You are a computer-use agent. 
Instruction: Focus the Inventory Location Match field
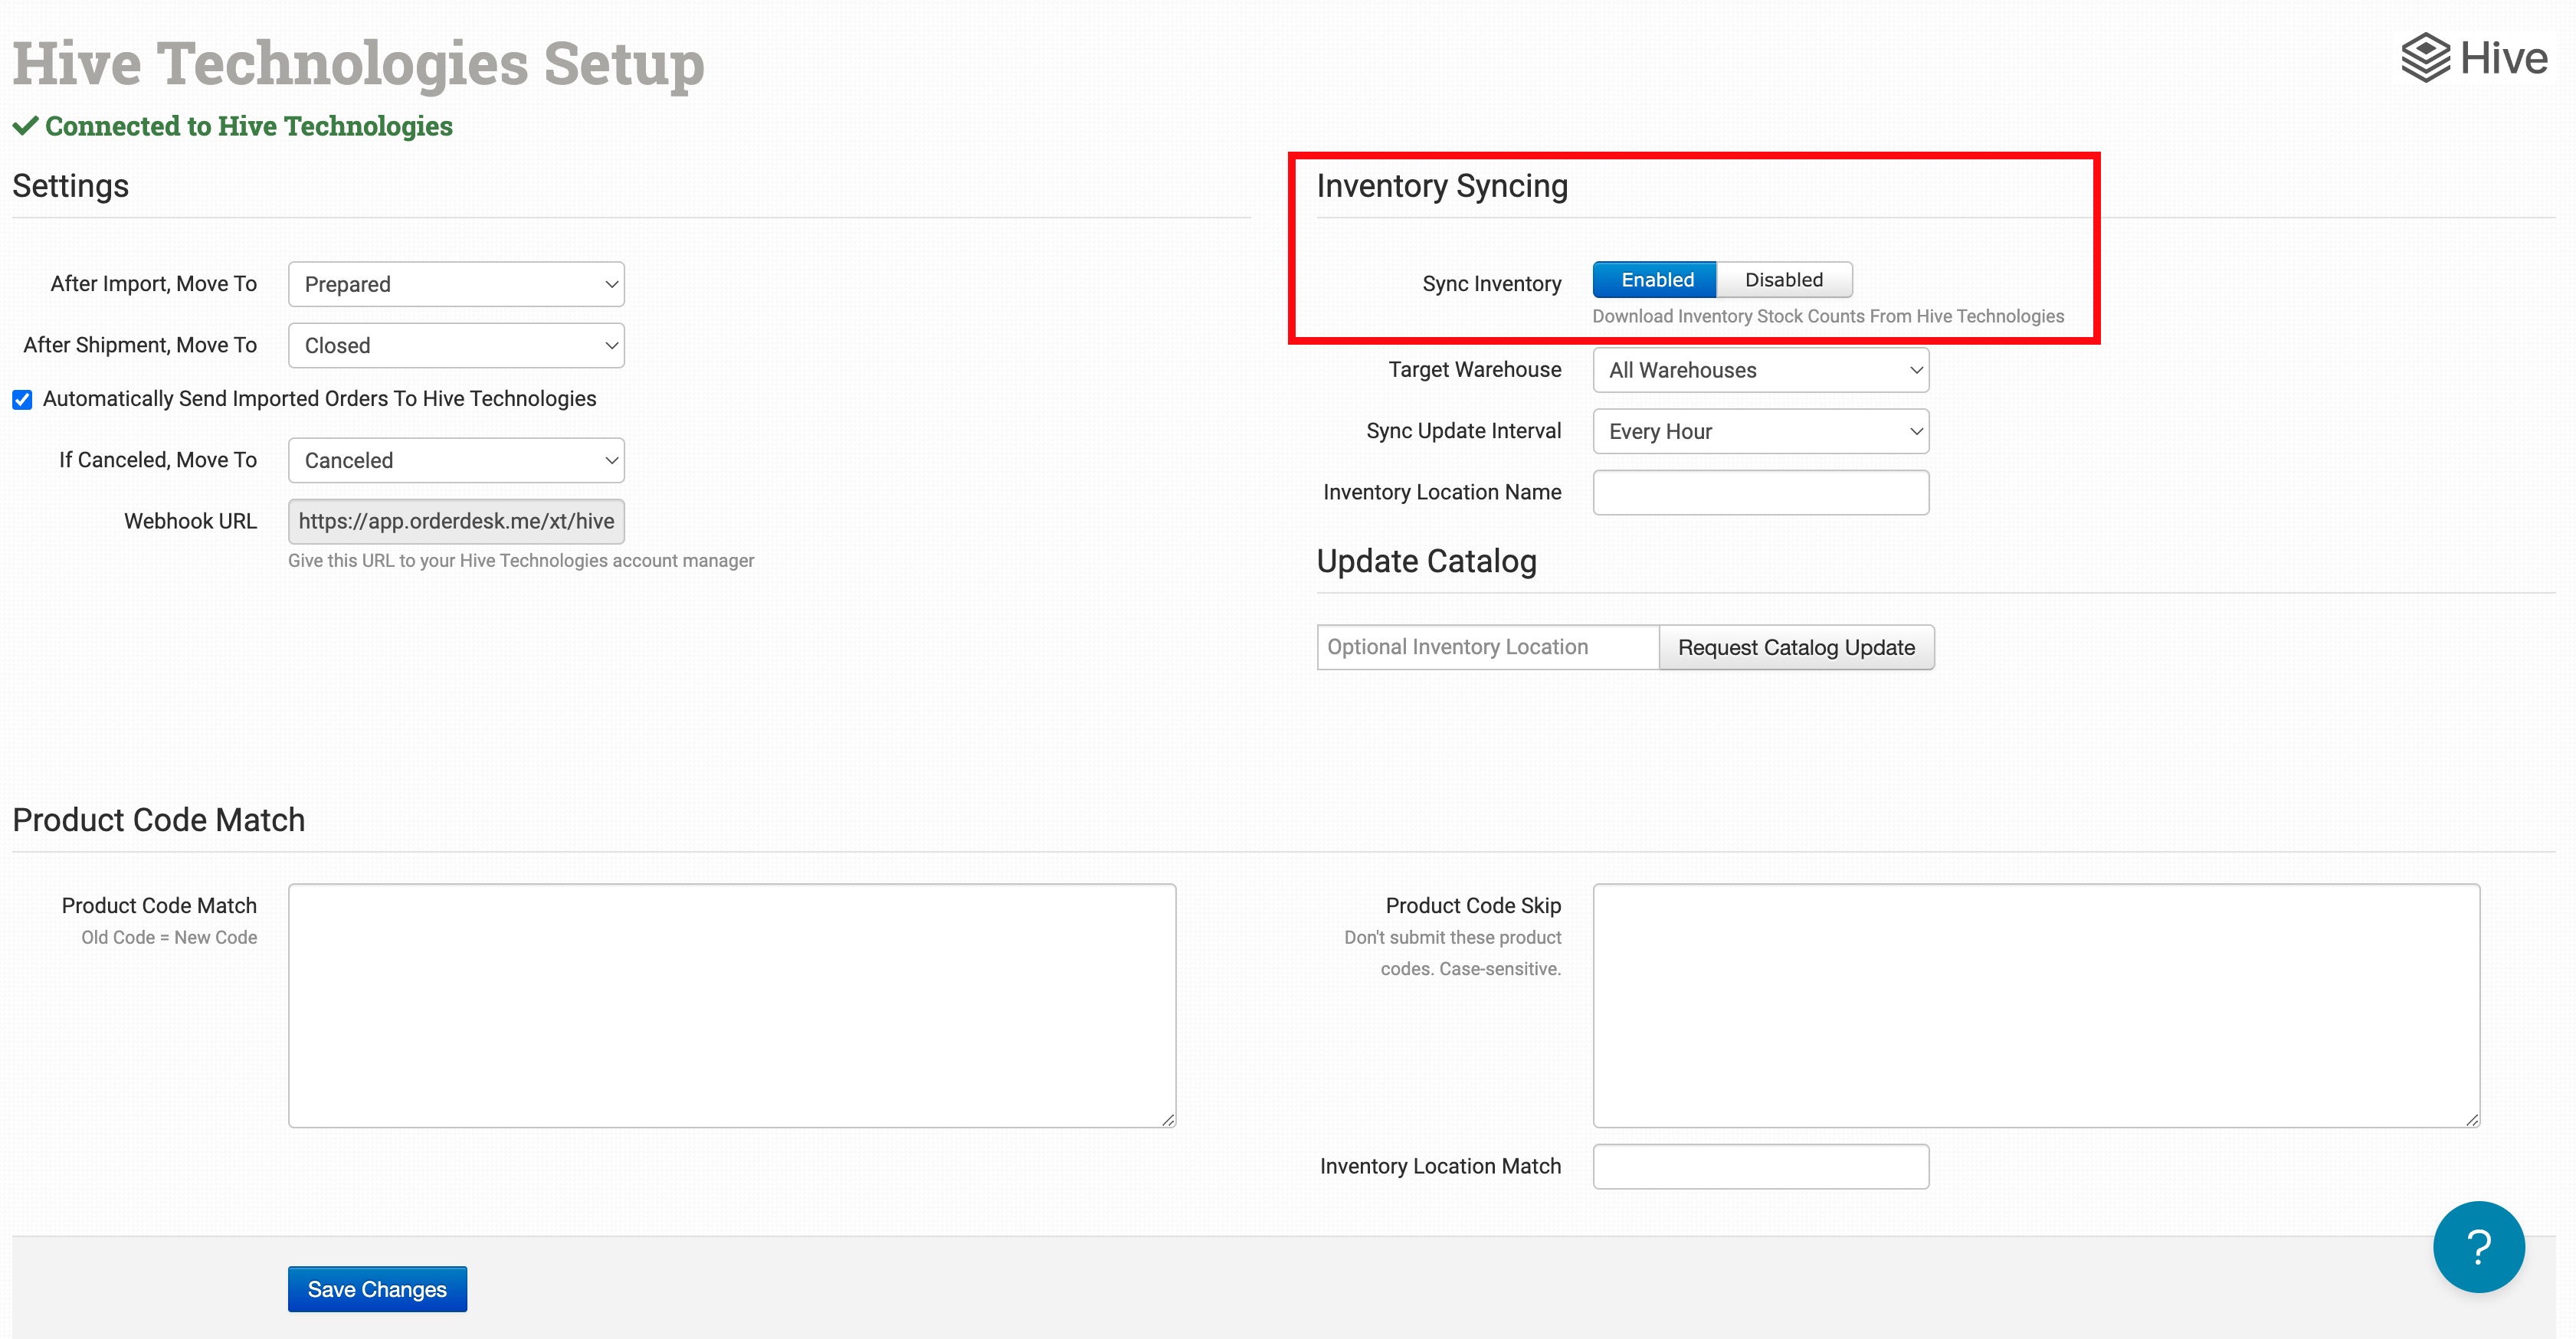pyautogui.click(x=1760, y=1166)
